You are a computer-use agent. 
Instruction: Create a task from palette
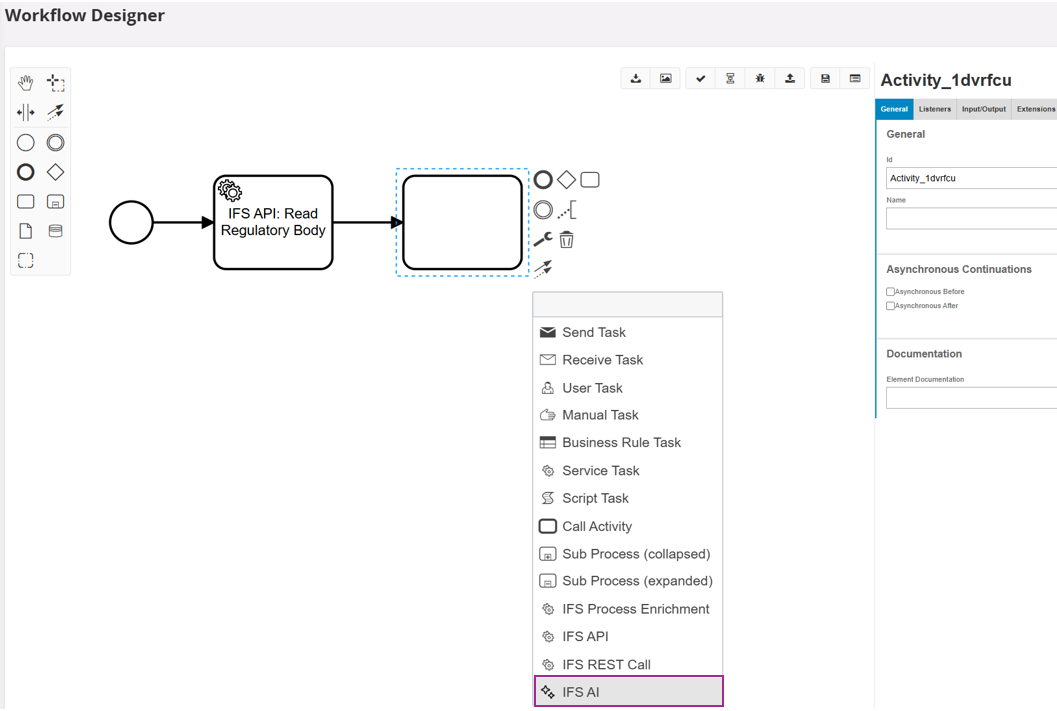point(26,202)
